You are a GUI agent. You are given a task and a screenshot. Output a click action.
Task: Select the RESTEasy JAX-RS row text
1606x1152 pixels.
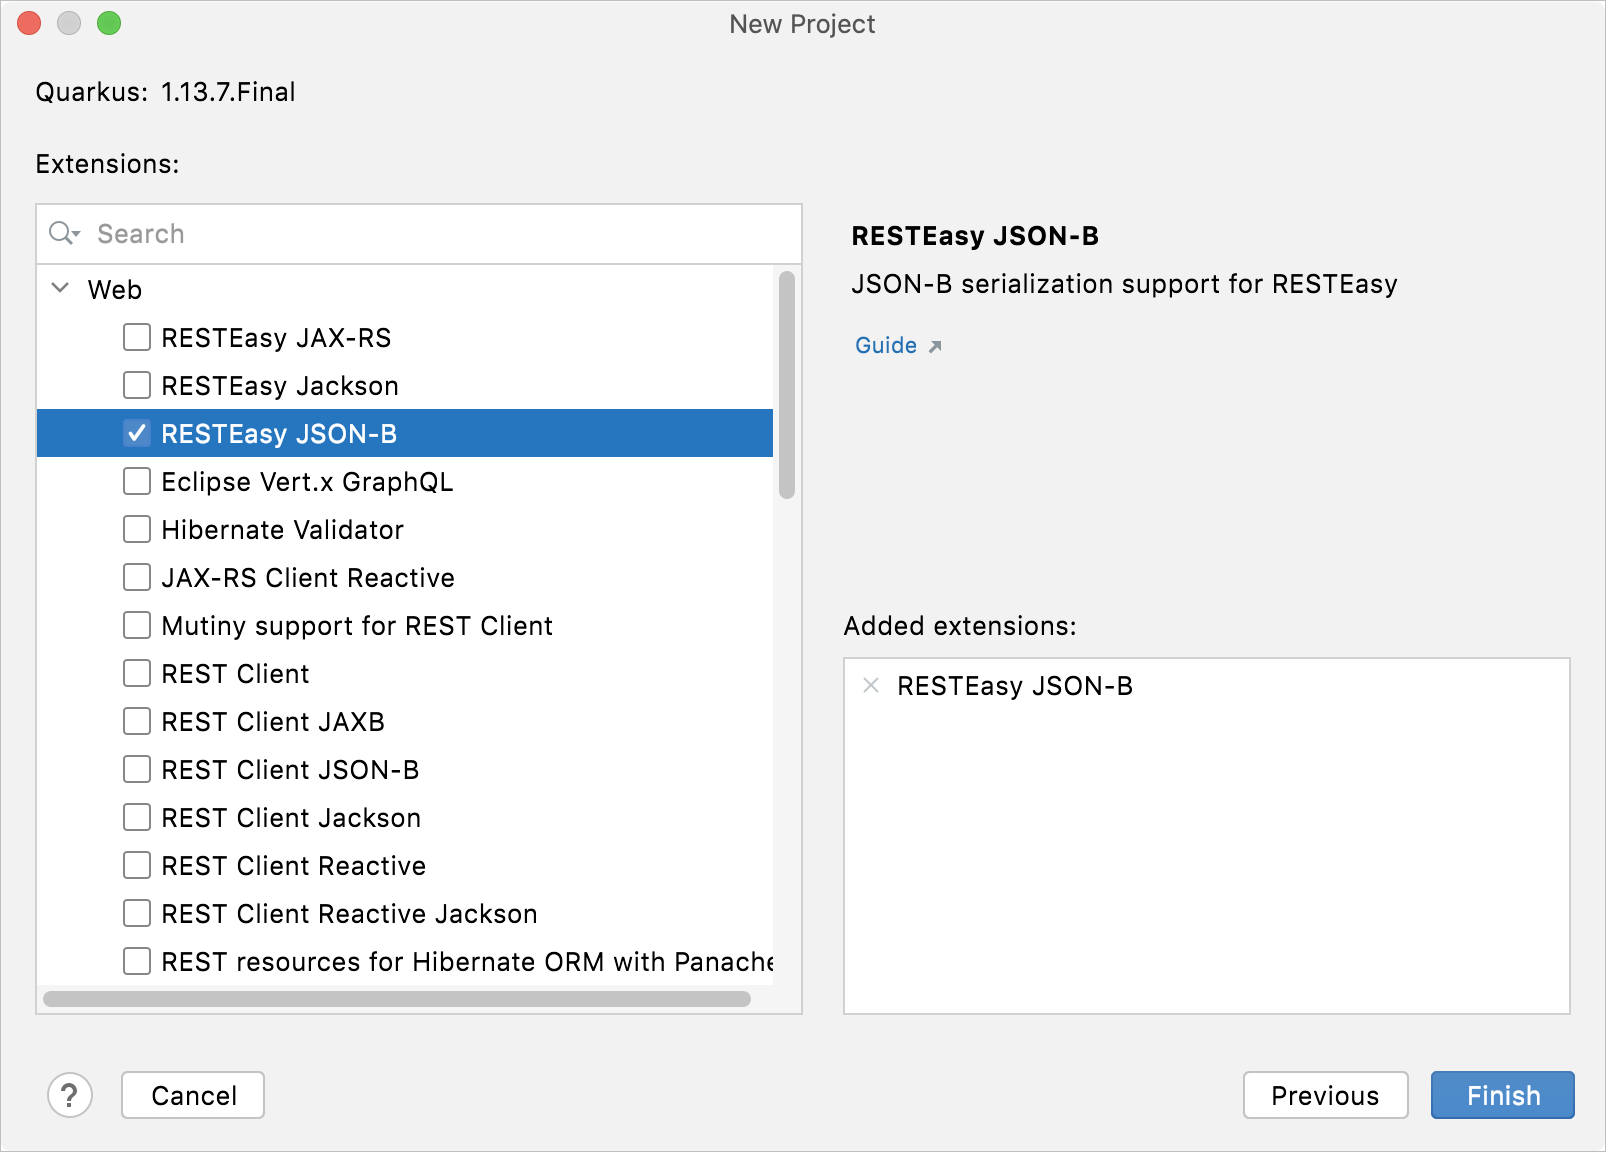point(276,338)
